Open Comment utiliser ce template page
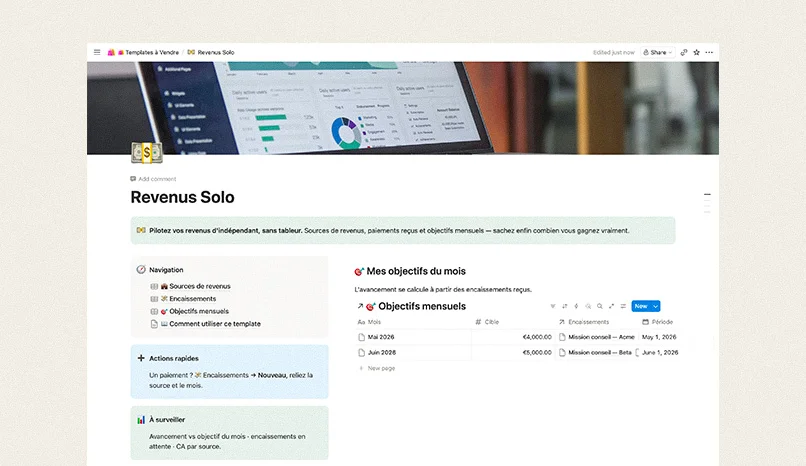Image resolution: width=806 pixels, height=466 pixels. (x=210, y=324)
